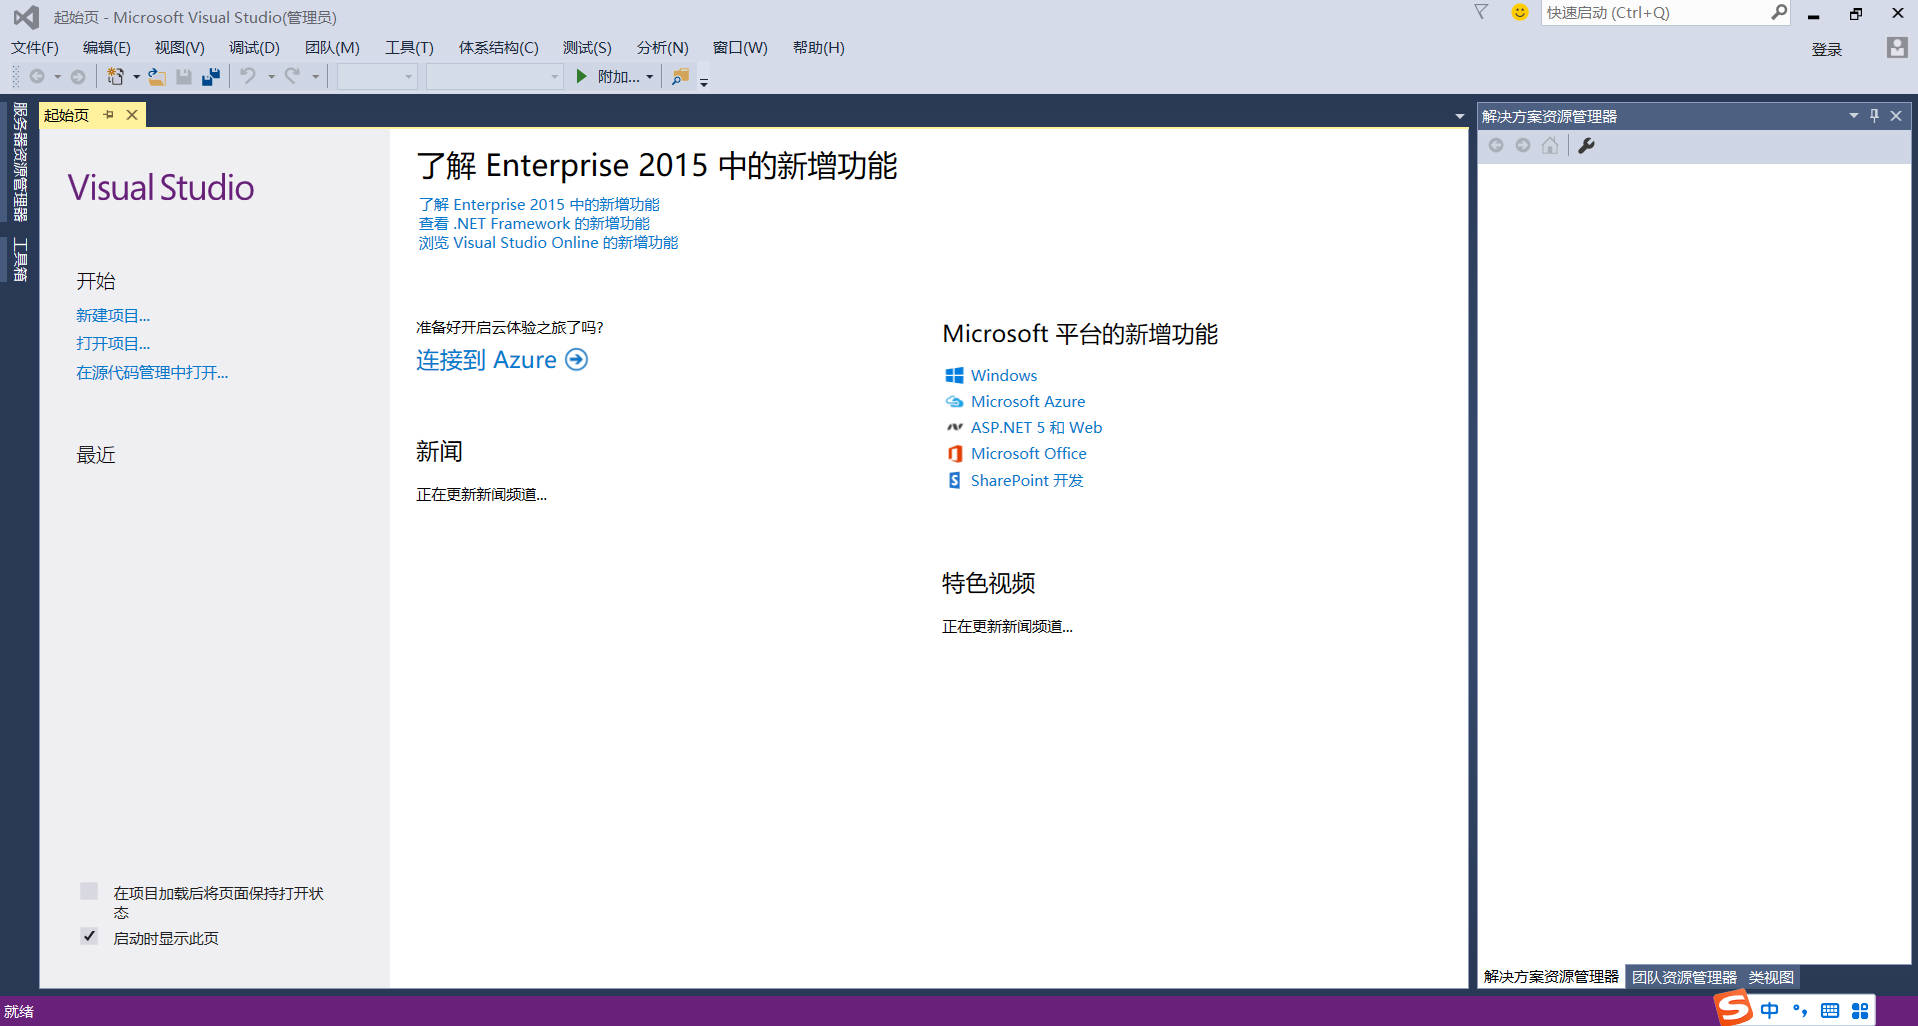Open the 文件(F) menu
1918x1026 pixels.
[35, 48]
